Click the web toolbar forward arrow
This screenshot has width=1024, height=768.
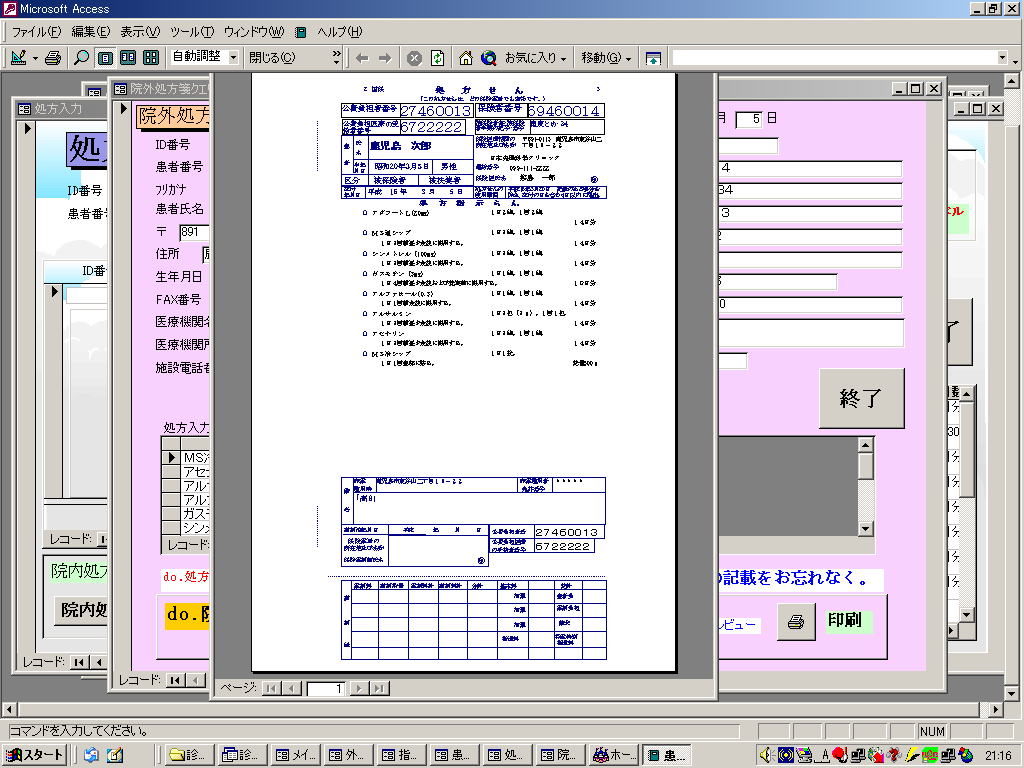point(385,58)
